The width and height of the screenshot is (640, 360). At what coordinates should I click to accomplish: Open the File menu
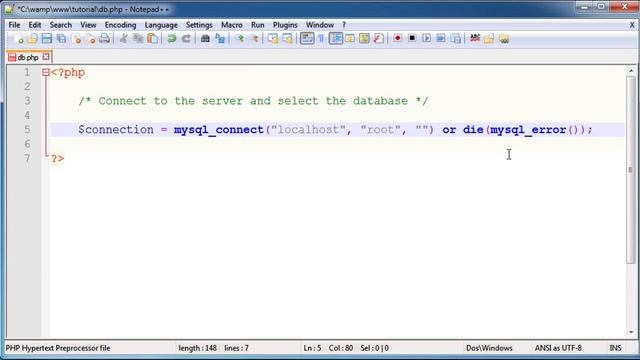click(14, 25)
